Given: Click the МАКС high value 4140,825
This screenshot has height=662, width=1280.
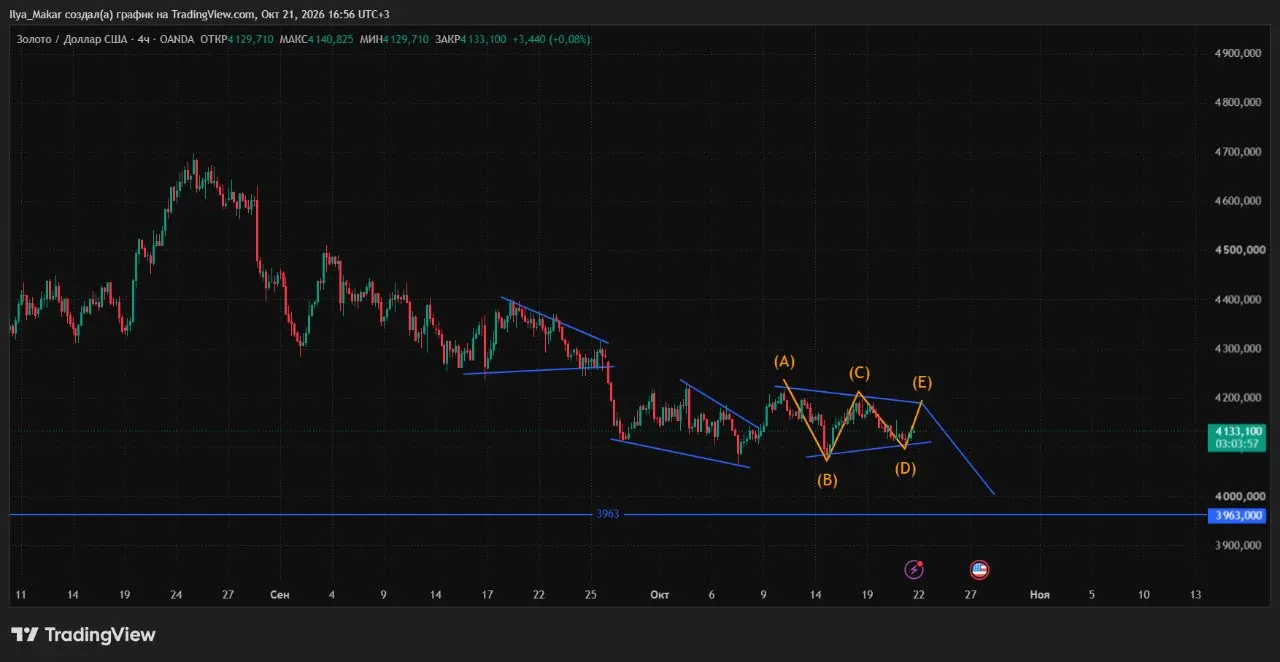Looking at the screenshot, I should [x=333, y=39].
